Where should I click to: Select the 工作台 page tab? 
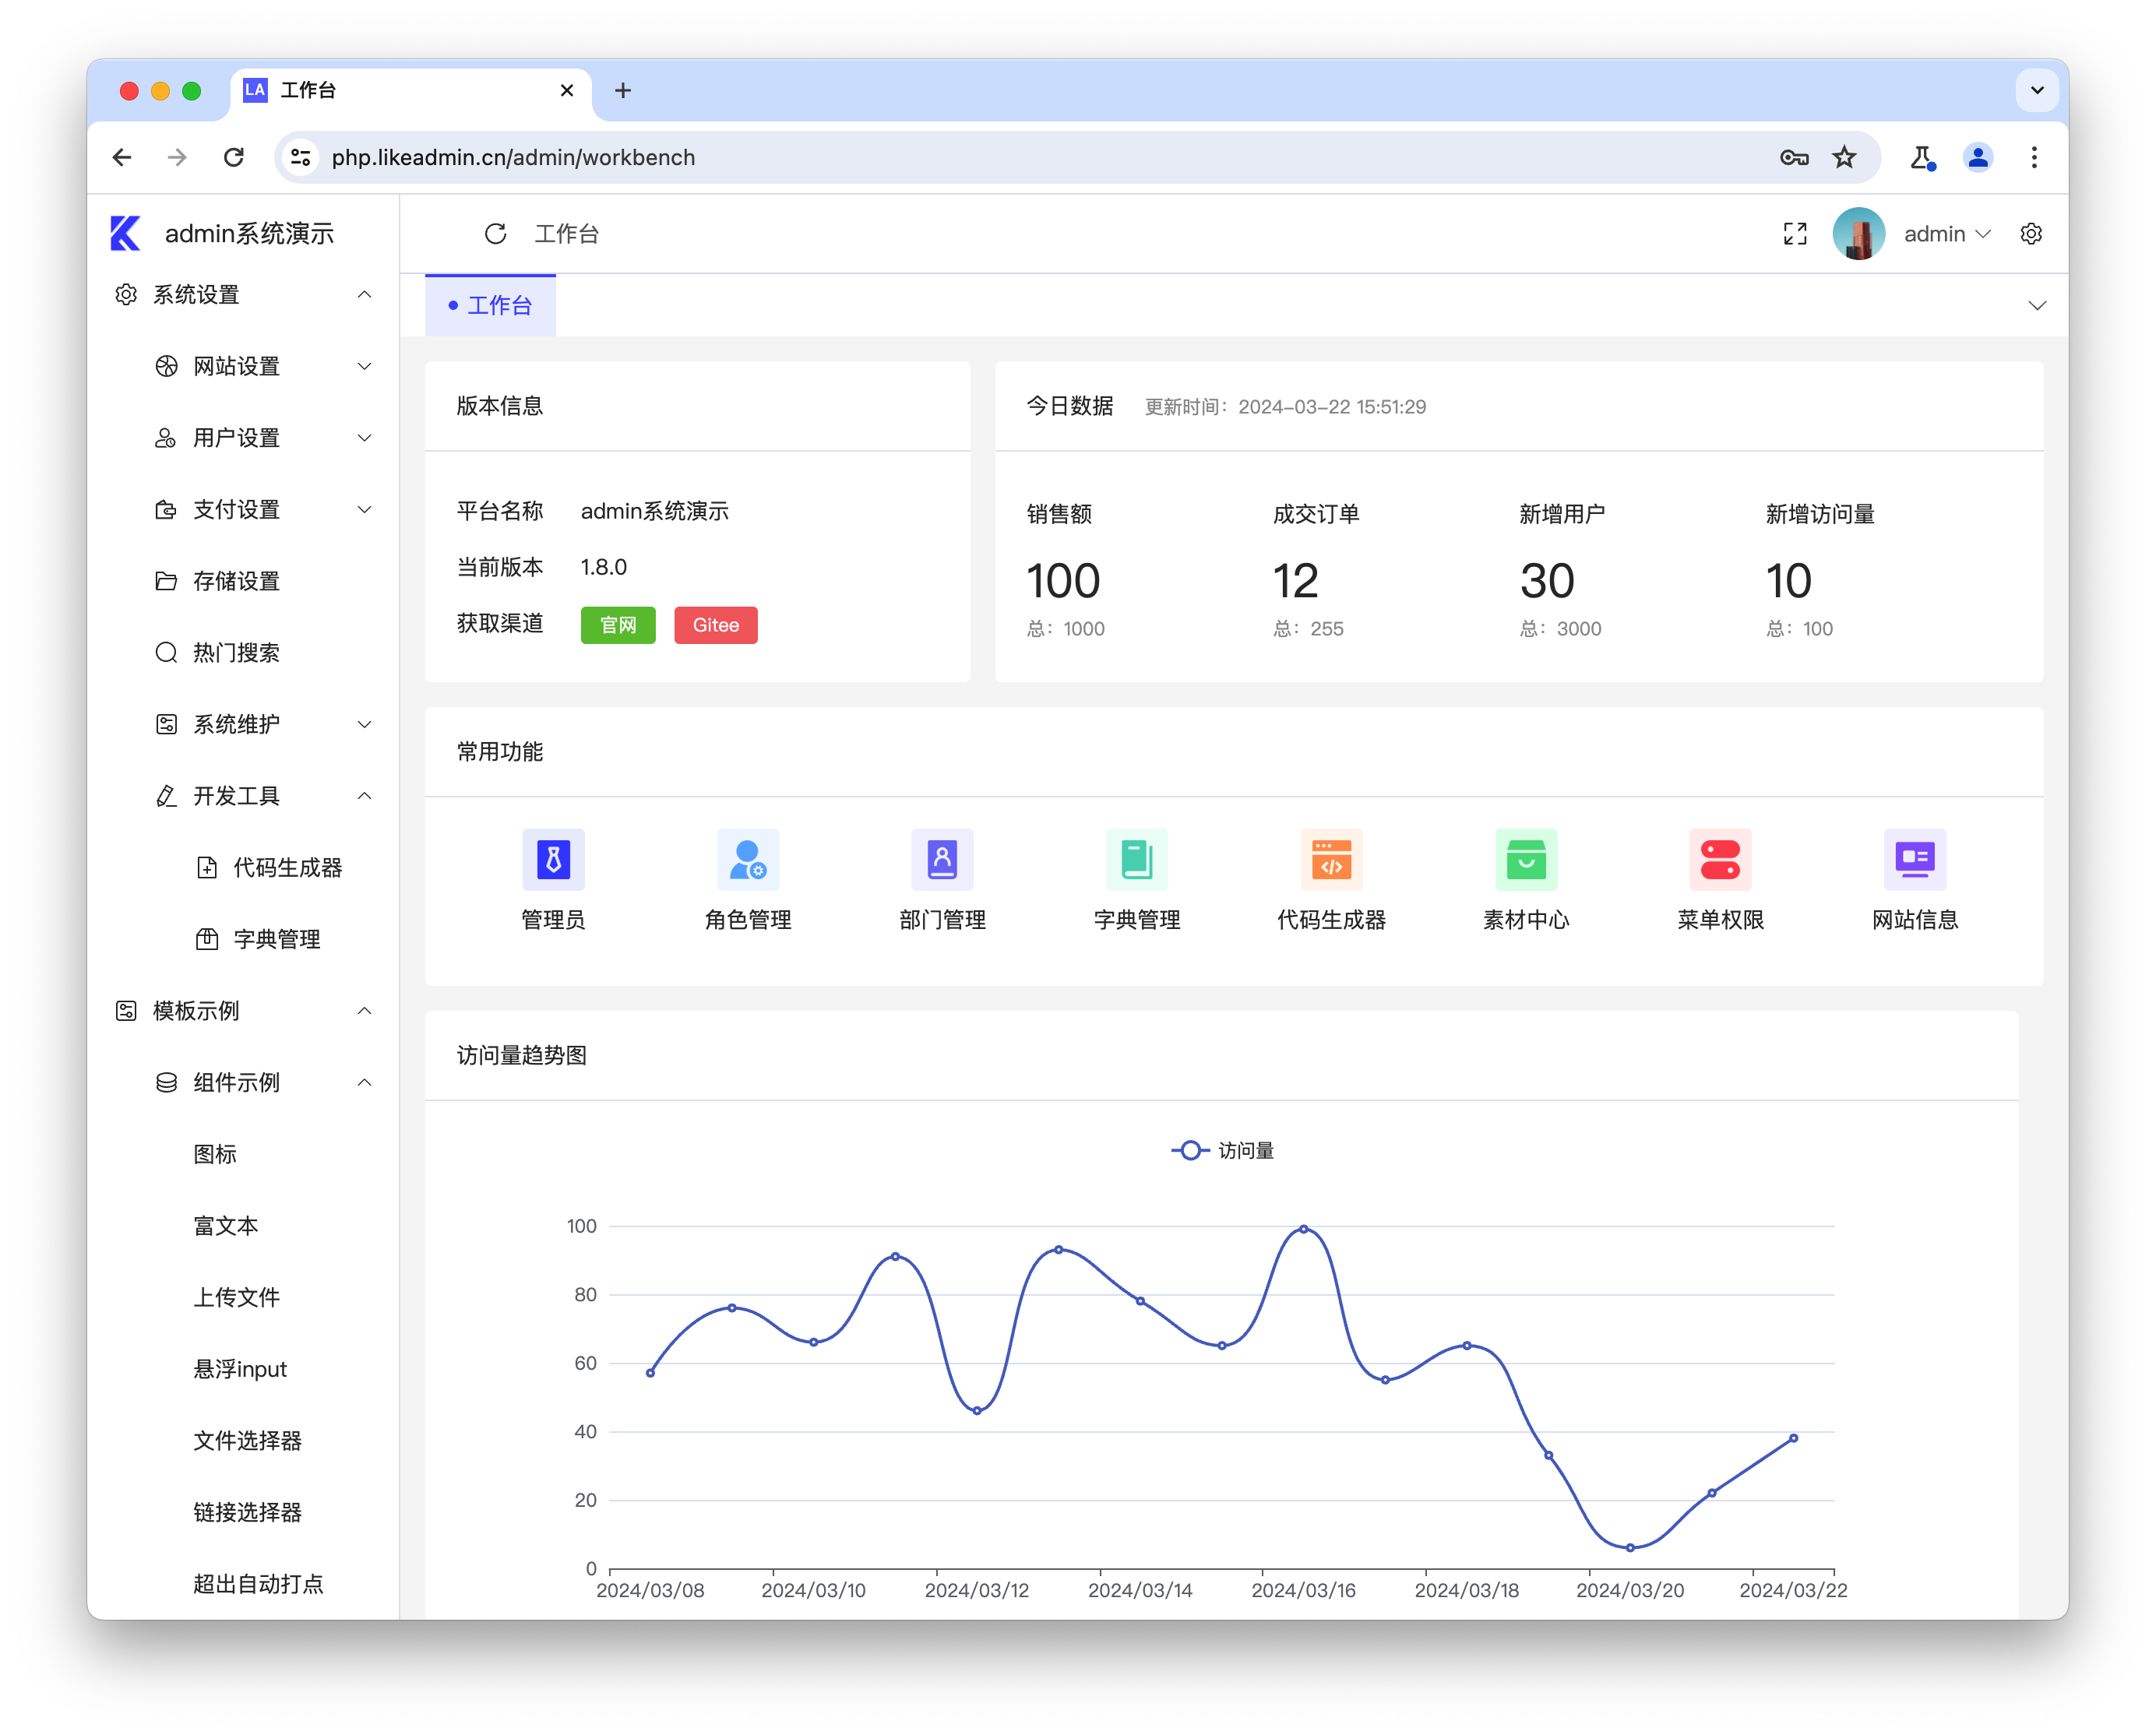[491, 306]
